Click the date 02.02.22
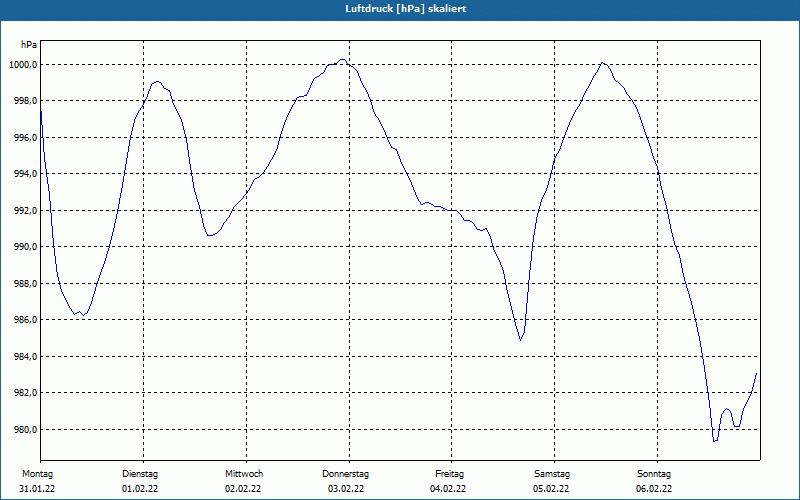The image size is (800, 500). (x=243, y=489)
